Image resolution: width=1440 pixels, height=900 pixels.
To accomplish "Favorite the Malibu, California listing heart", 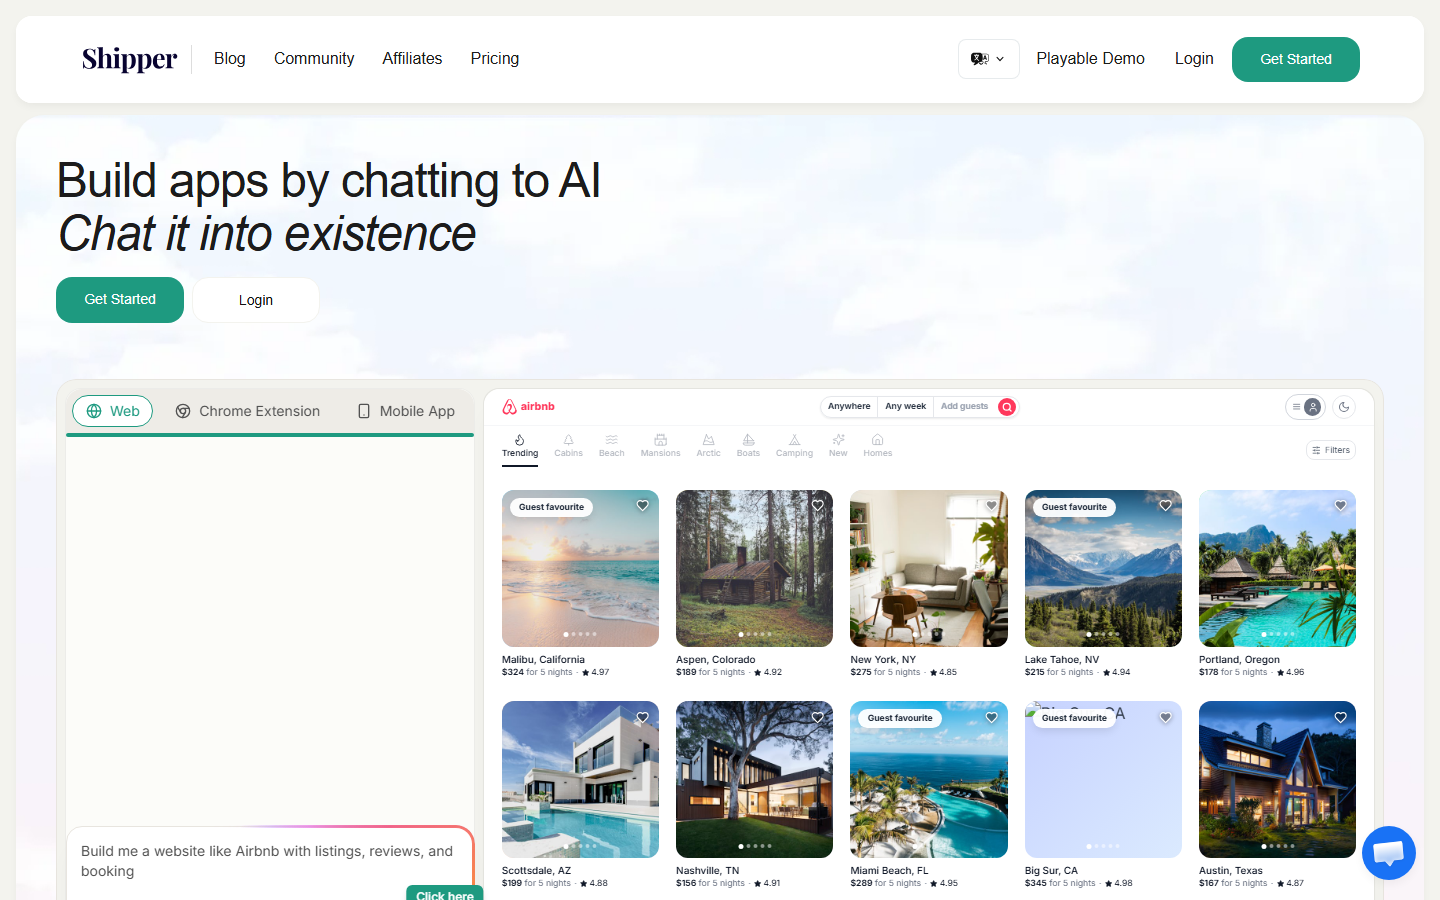I will pos(643,506).
